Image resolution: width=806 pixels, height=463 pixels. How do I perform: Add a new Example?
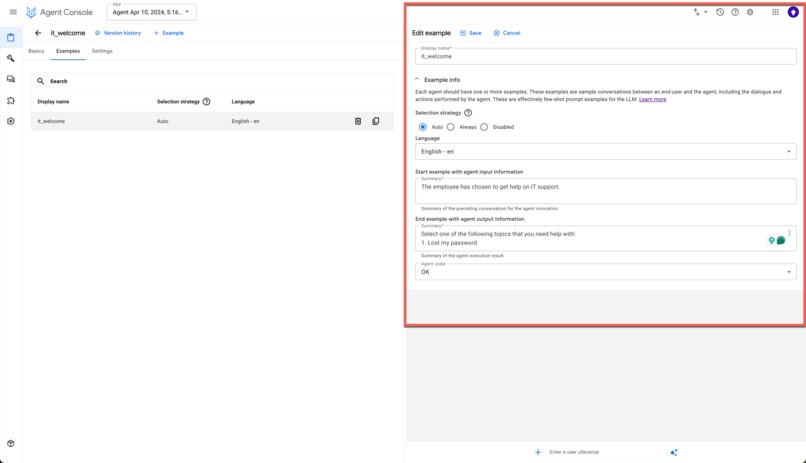click(x=169, y=33)
